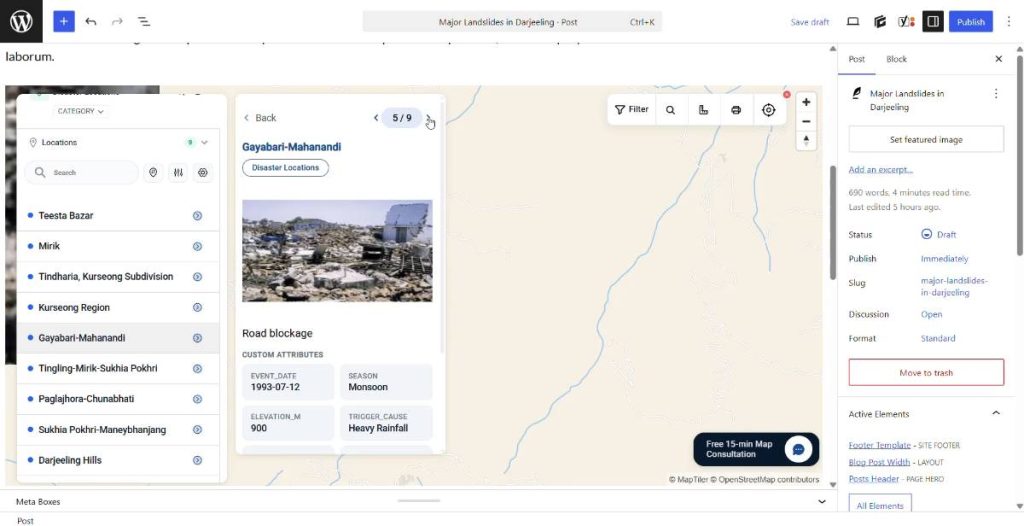Switch to the Post tab

pyautogui.click(x=856, y=59)
